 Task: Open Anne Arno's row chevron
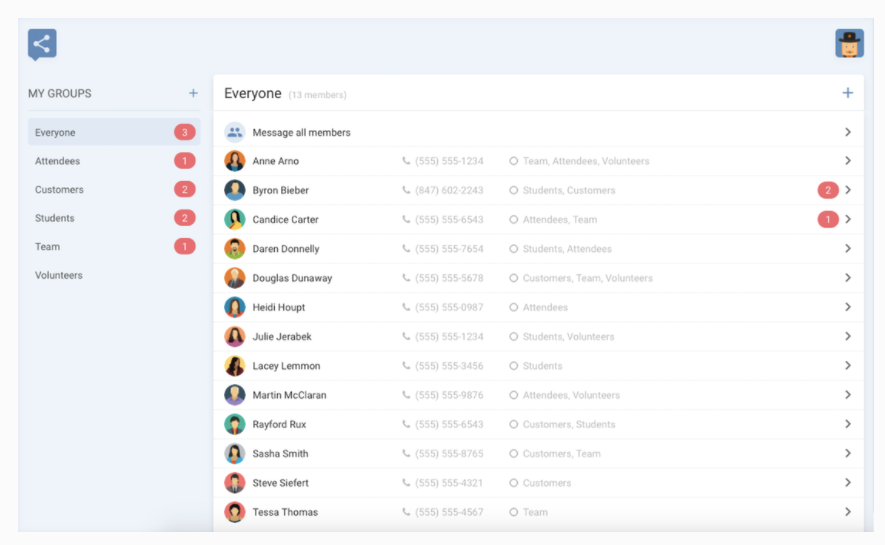pos(848,161)
